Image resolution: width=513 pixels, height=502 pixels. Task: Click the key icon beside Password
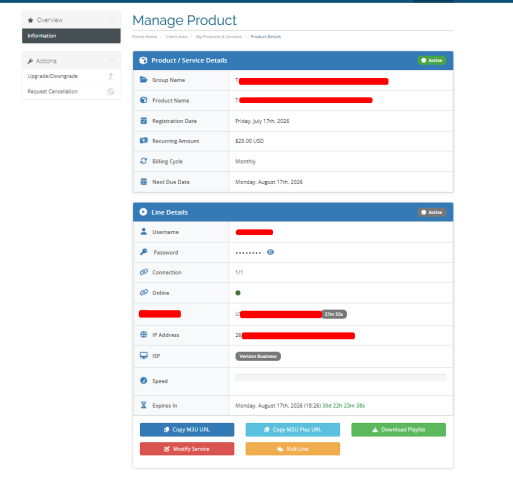click(x=144, y=252)
